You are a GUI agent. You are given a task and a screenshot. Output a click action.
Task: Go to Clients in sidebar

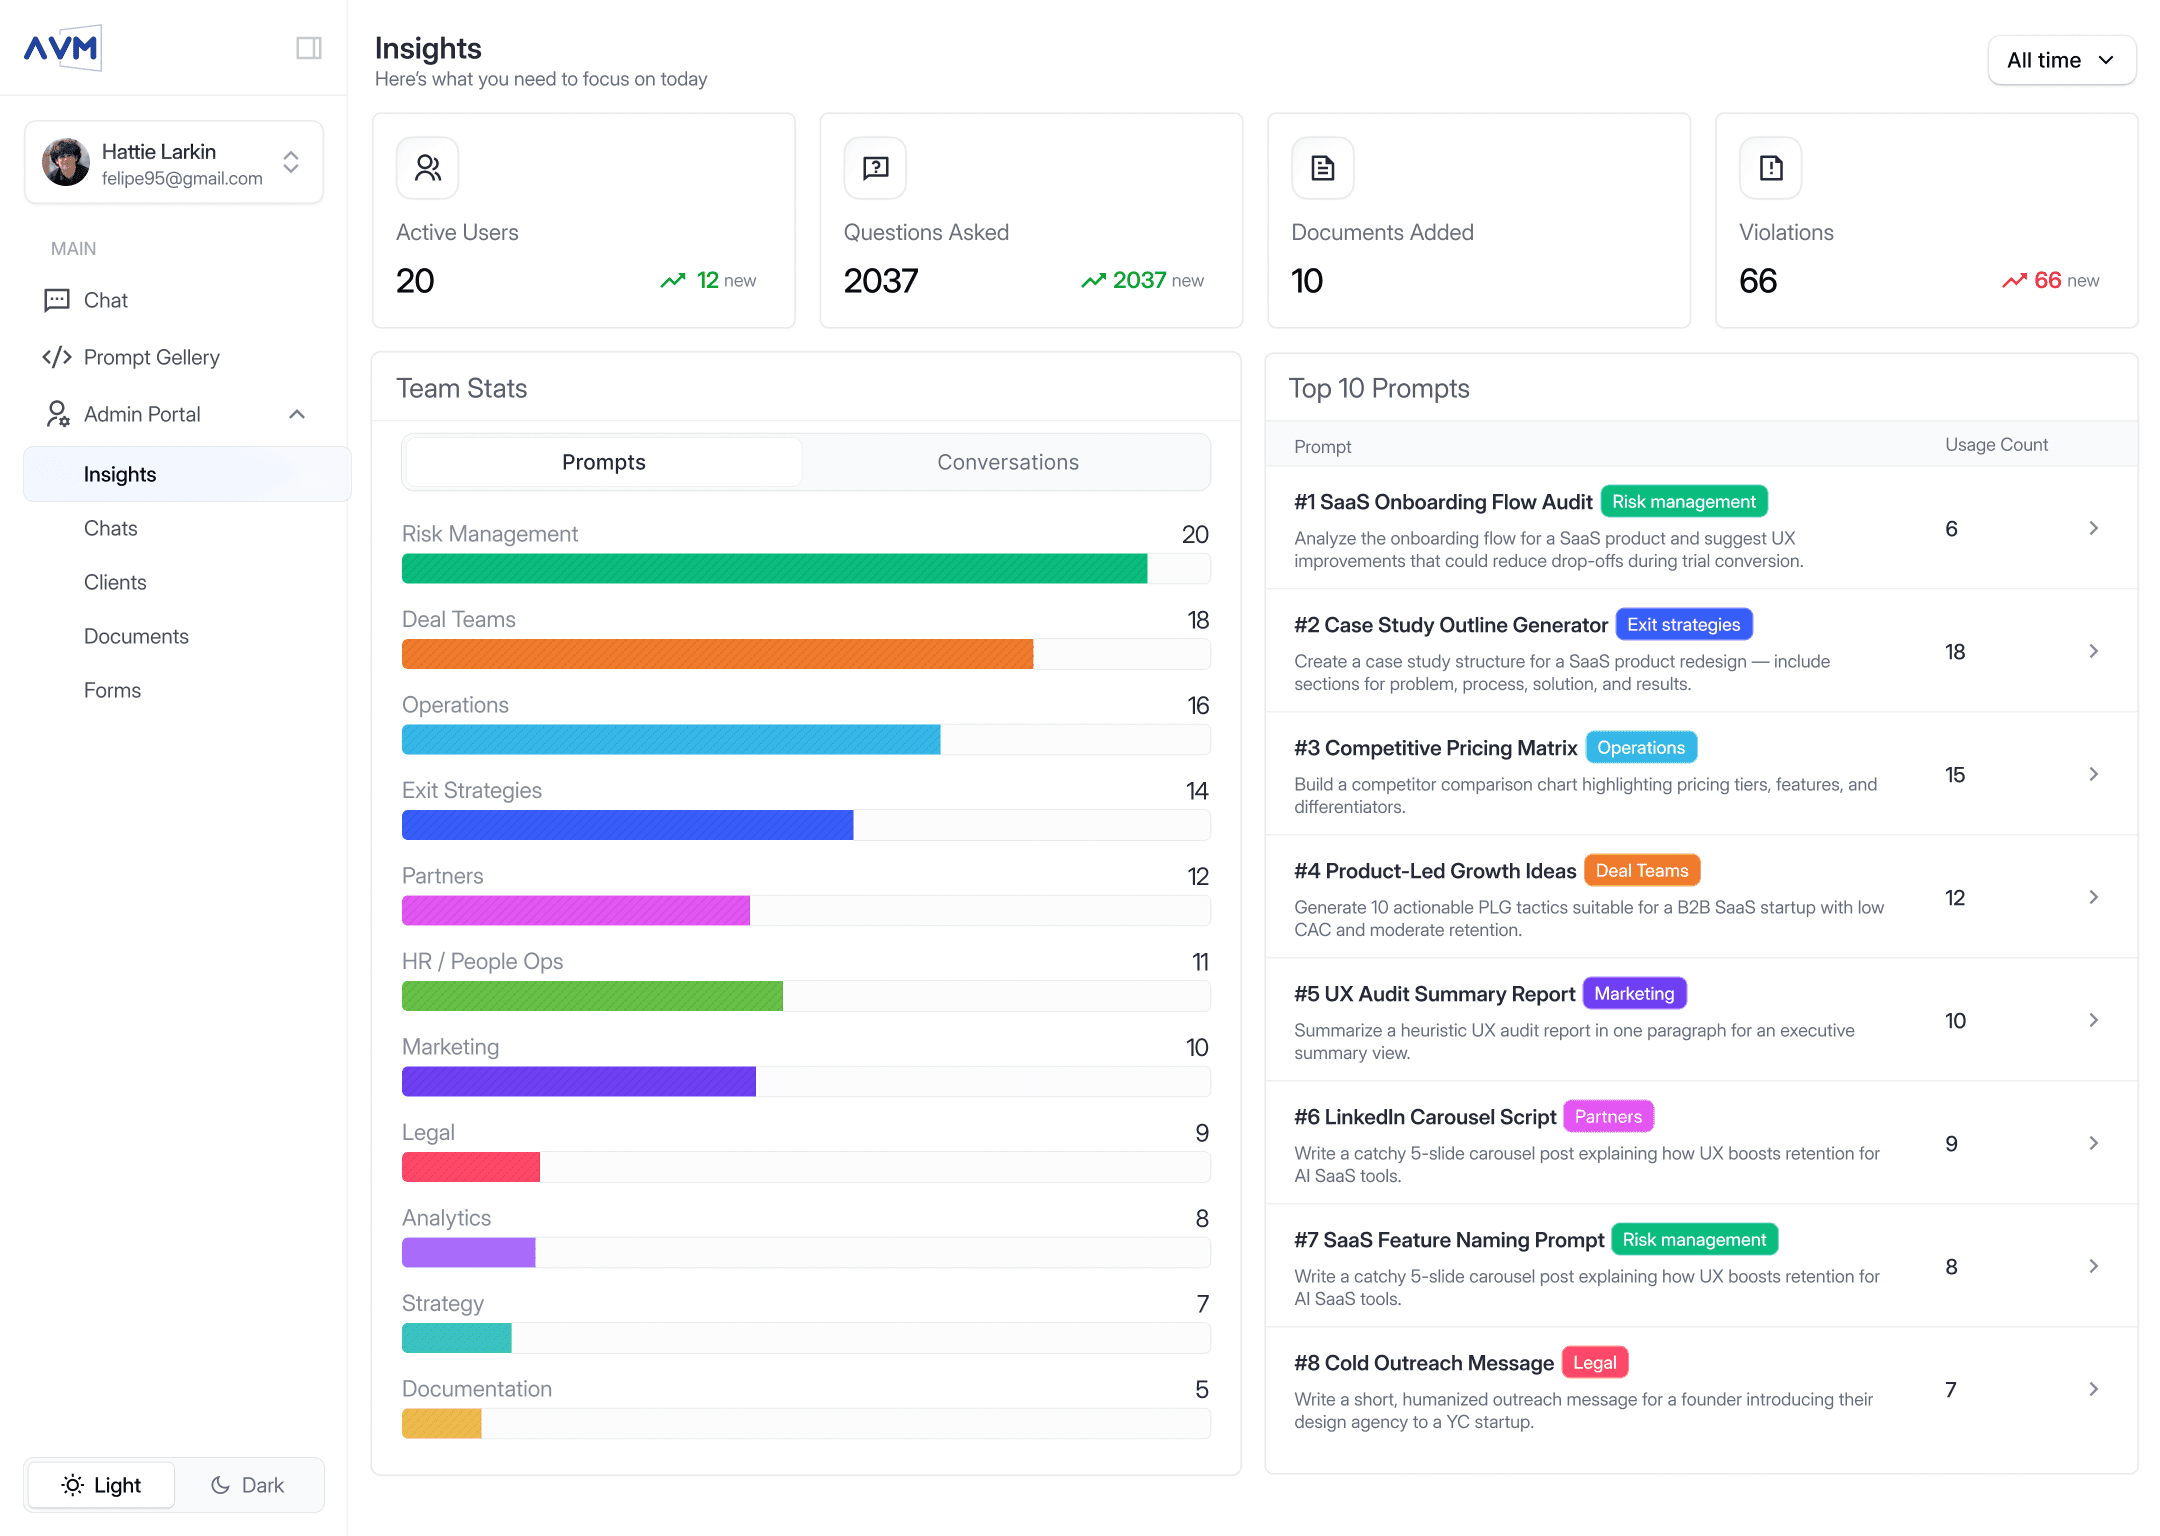tap(115, 582)
